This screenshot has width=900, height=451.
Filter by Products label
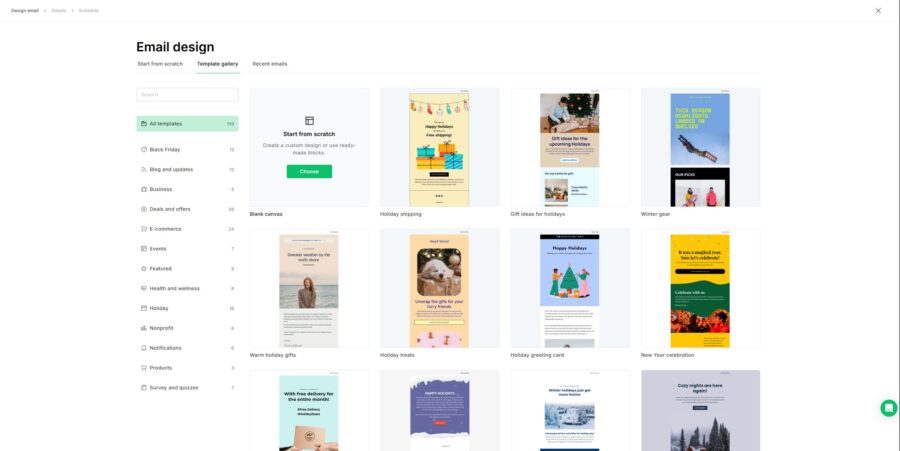(x=161, y=367)
